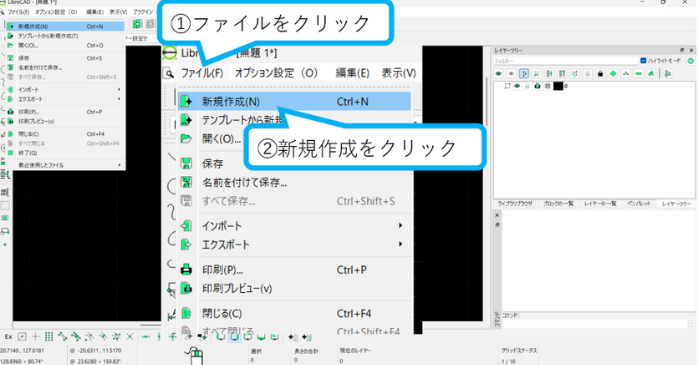The image size is (698, 365).
Task: Enable free snap icon in snap toolbar
Action: click(x=22, y=337)
